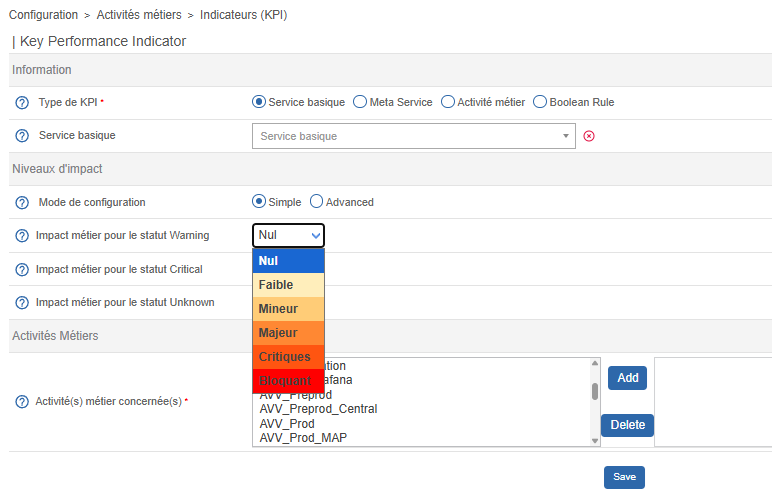This screenshot has width=772, height=496.
Task: Click help icon for Activité(s) métier concernée(s)
Action: [22, 401]
